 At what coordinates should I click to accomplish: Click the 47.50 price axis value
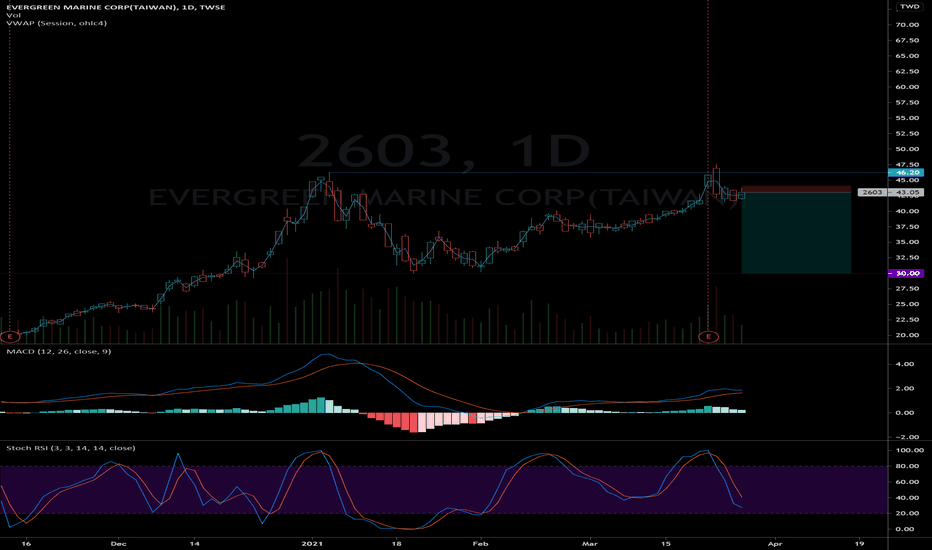[908, 165]
